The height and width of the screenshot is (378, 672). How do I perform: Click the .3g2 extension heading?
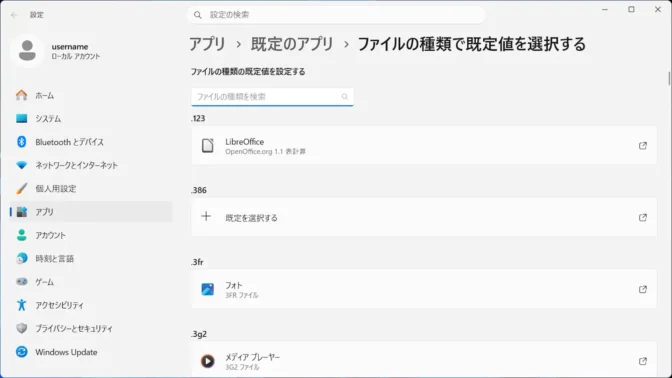[199, 334]
